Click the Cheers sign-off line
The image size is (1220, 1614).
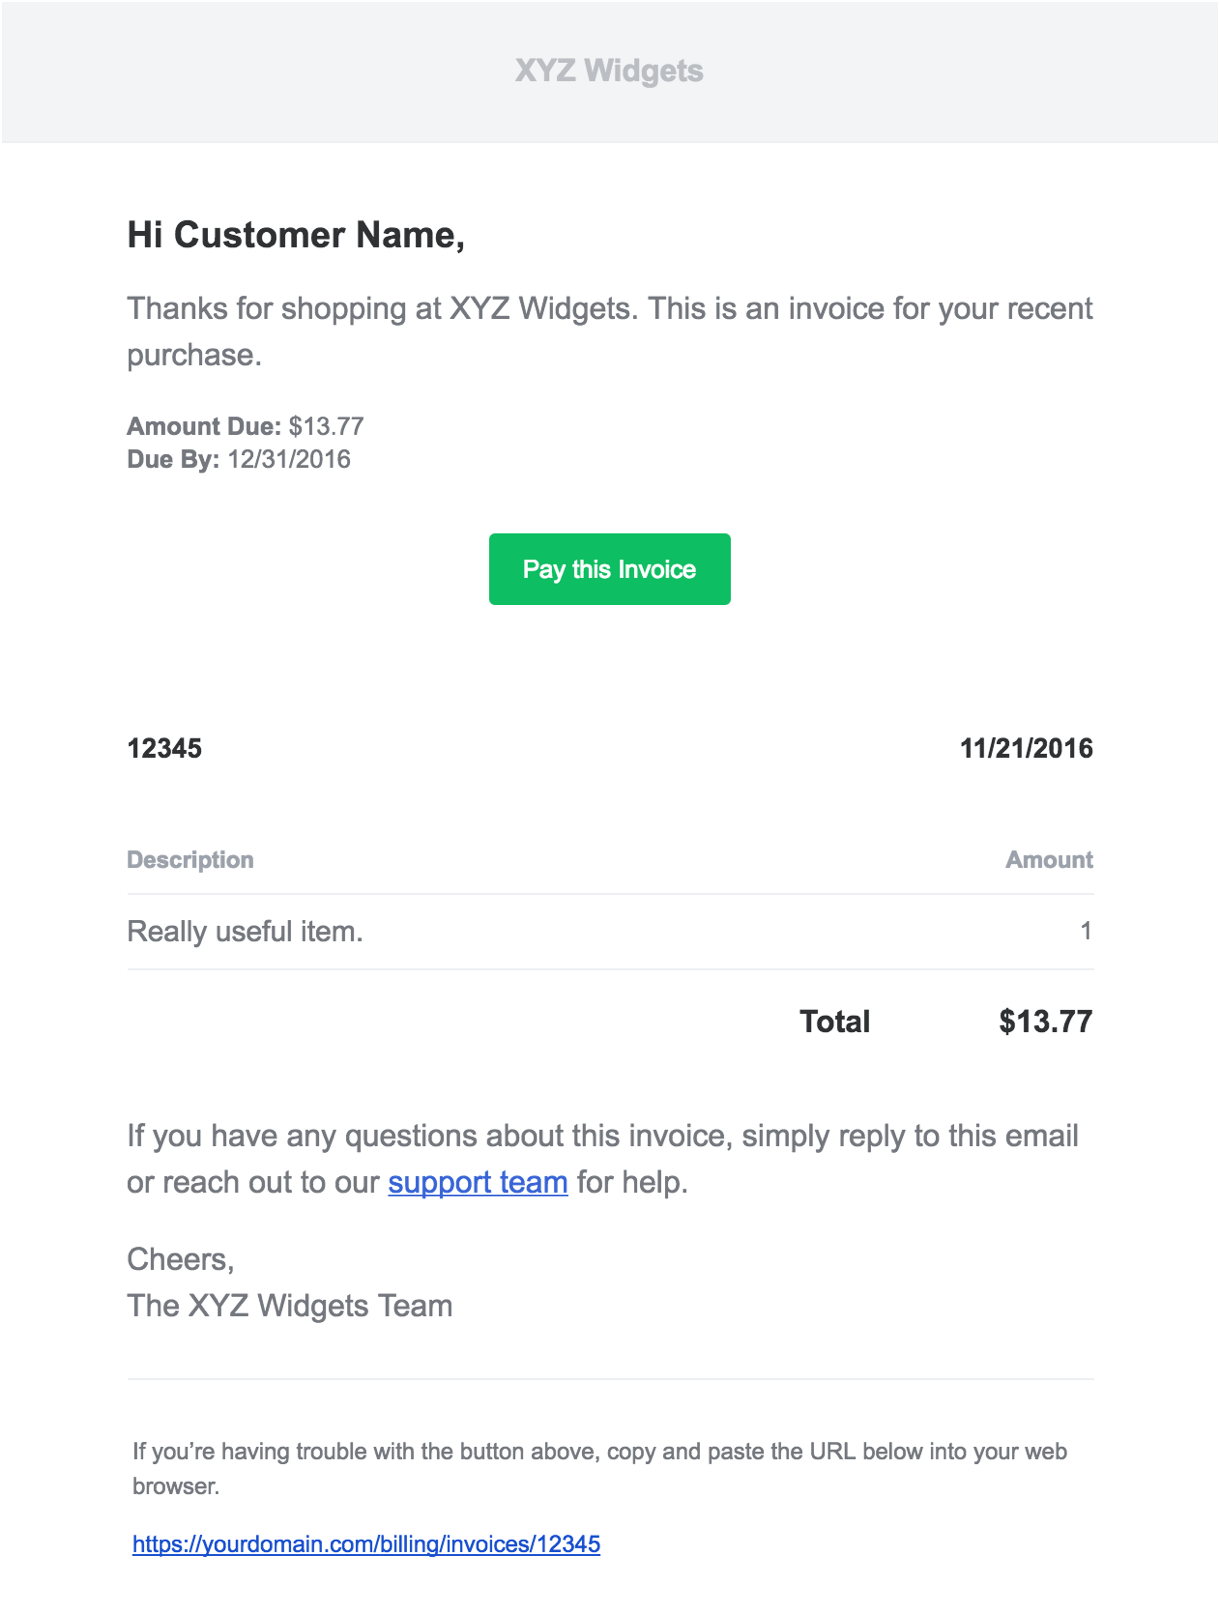pyautogui.click(x=180, y=1259)
